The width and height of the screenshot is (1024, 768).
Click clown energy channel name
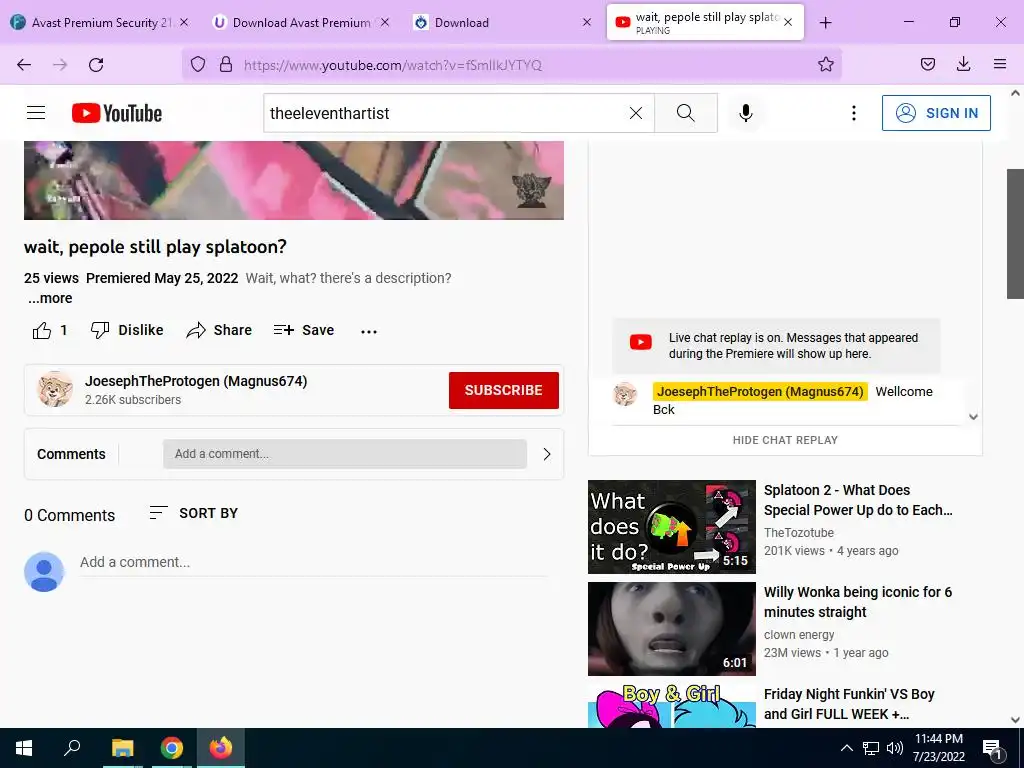pos(799,635)
